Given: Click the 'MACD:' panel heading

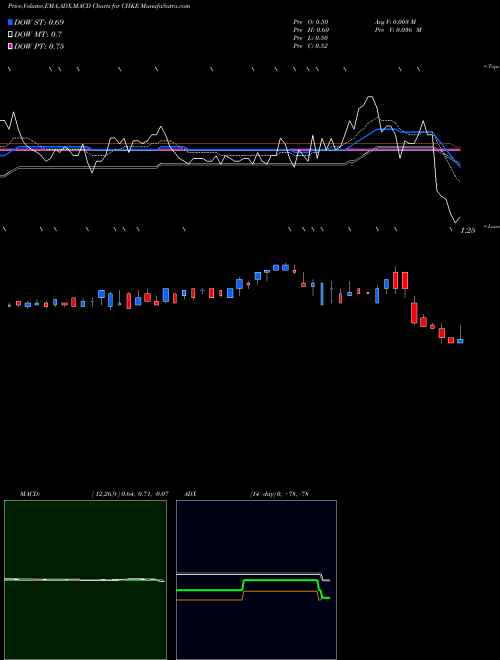Looking at the screenshot, I should tap(30, 494).
